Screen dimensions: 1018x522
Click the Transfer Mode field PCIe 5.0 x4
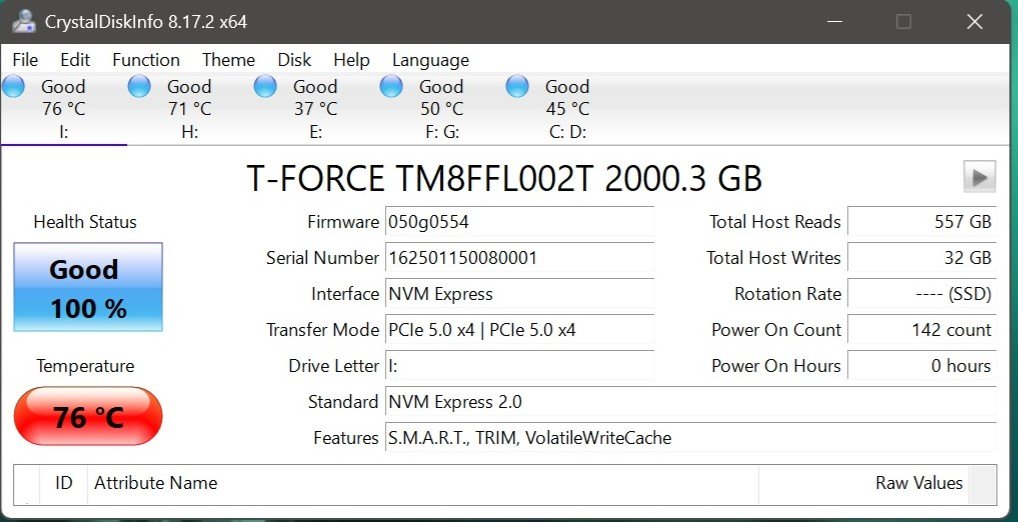click(x=519, y=330)
